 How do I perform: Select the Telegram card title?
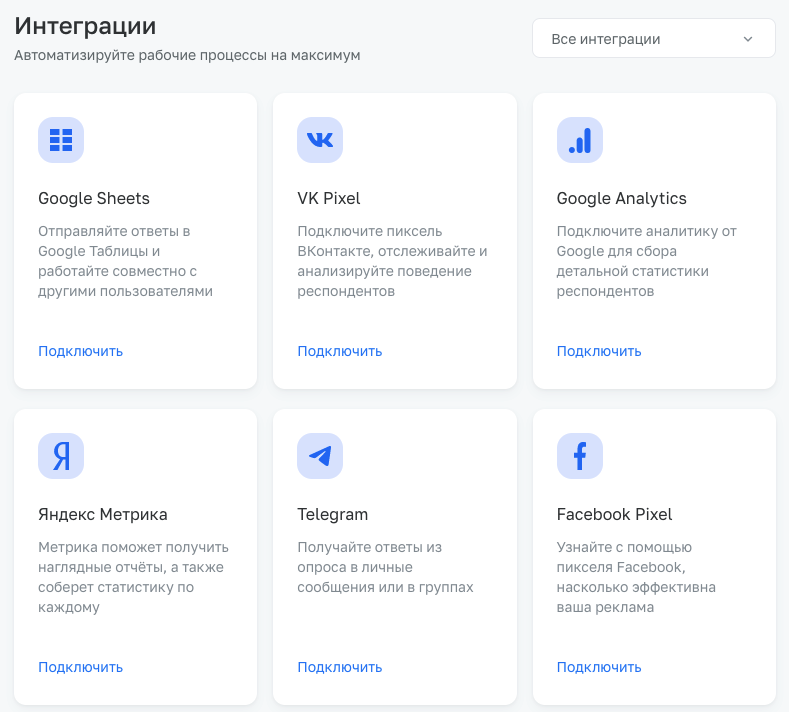(332, 514)
